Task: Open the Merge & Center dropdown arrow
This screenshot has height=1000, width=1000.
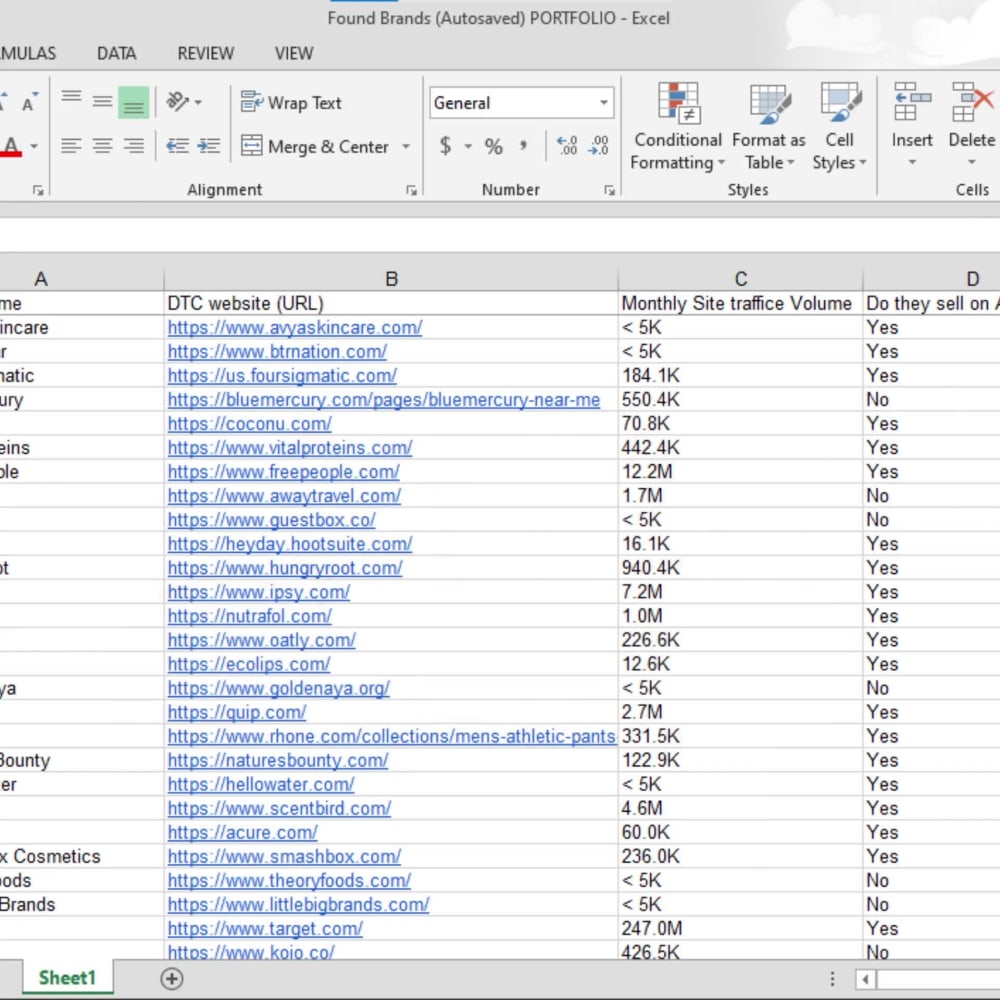Action: click(x=405, y=146)
